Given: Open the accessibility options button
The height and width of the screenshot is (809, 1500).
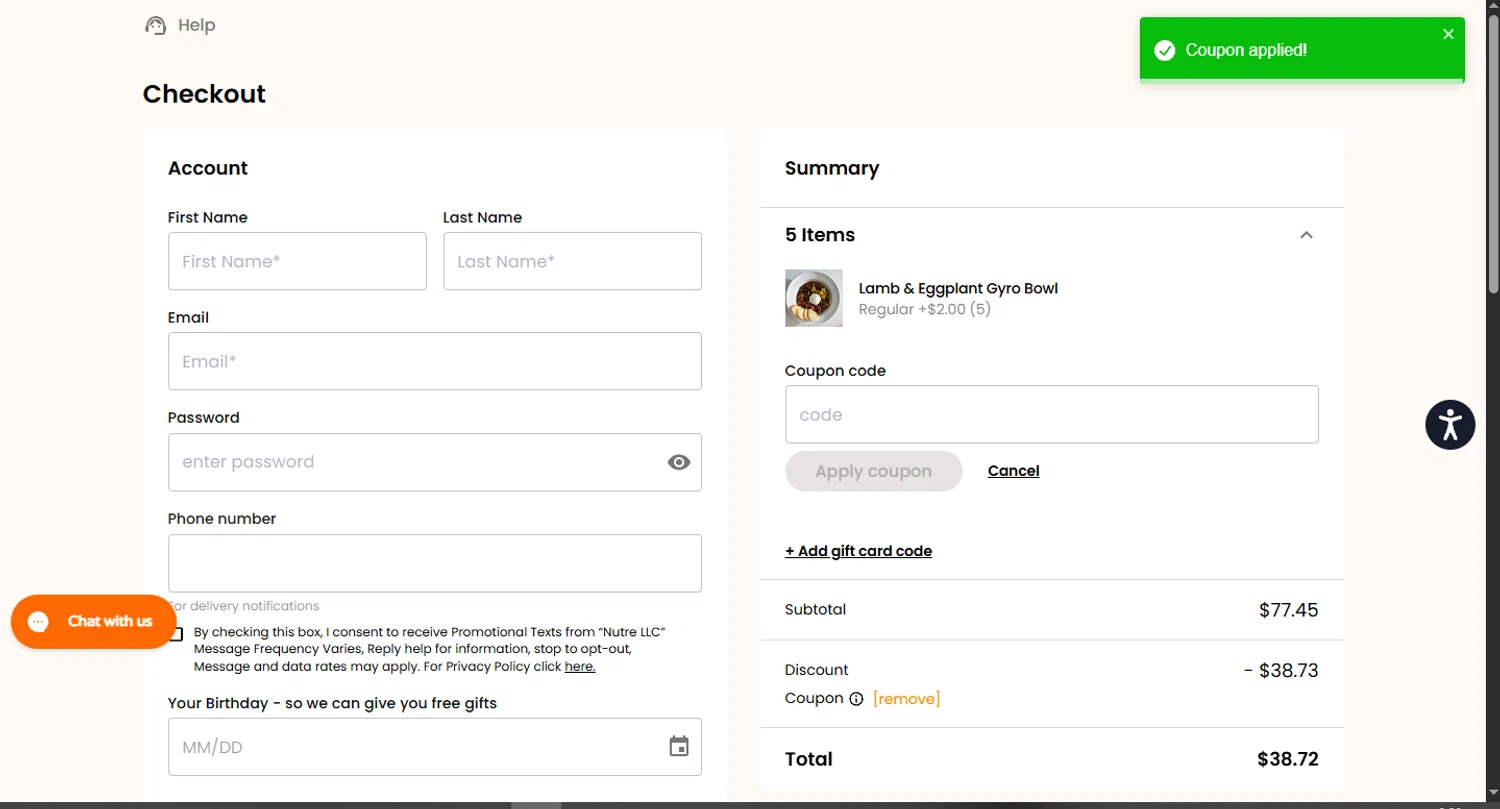Looking at the screenshot, I should [x=1450, y=425].
